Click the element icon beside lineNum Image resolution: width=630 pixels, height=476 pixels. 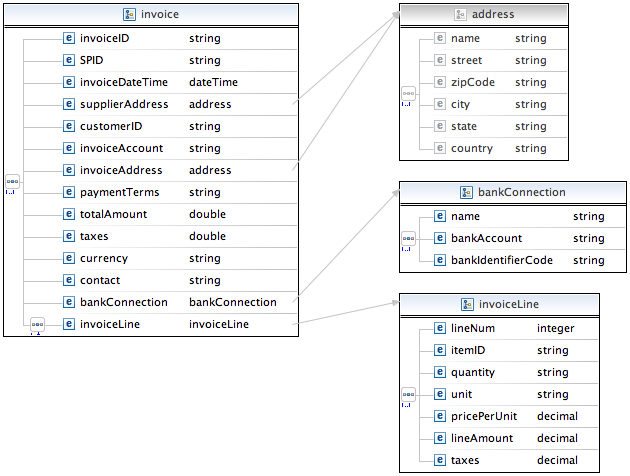(x=440, y=328)
